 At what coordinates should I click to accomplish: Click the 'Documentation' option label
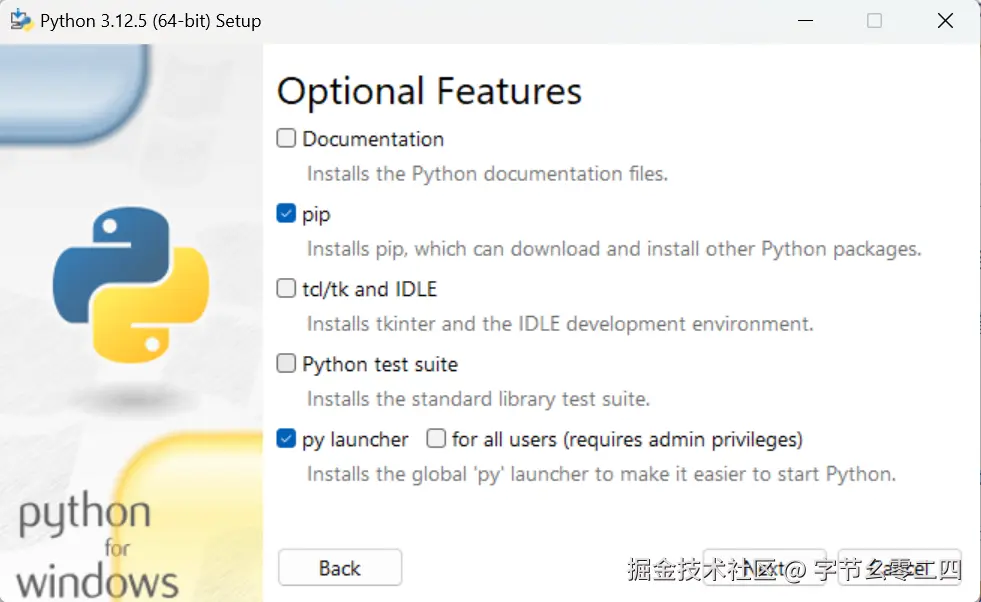[x=373, y=139]
